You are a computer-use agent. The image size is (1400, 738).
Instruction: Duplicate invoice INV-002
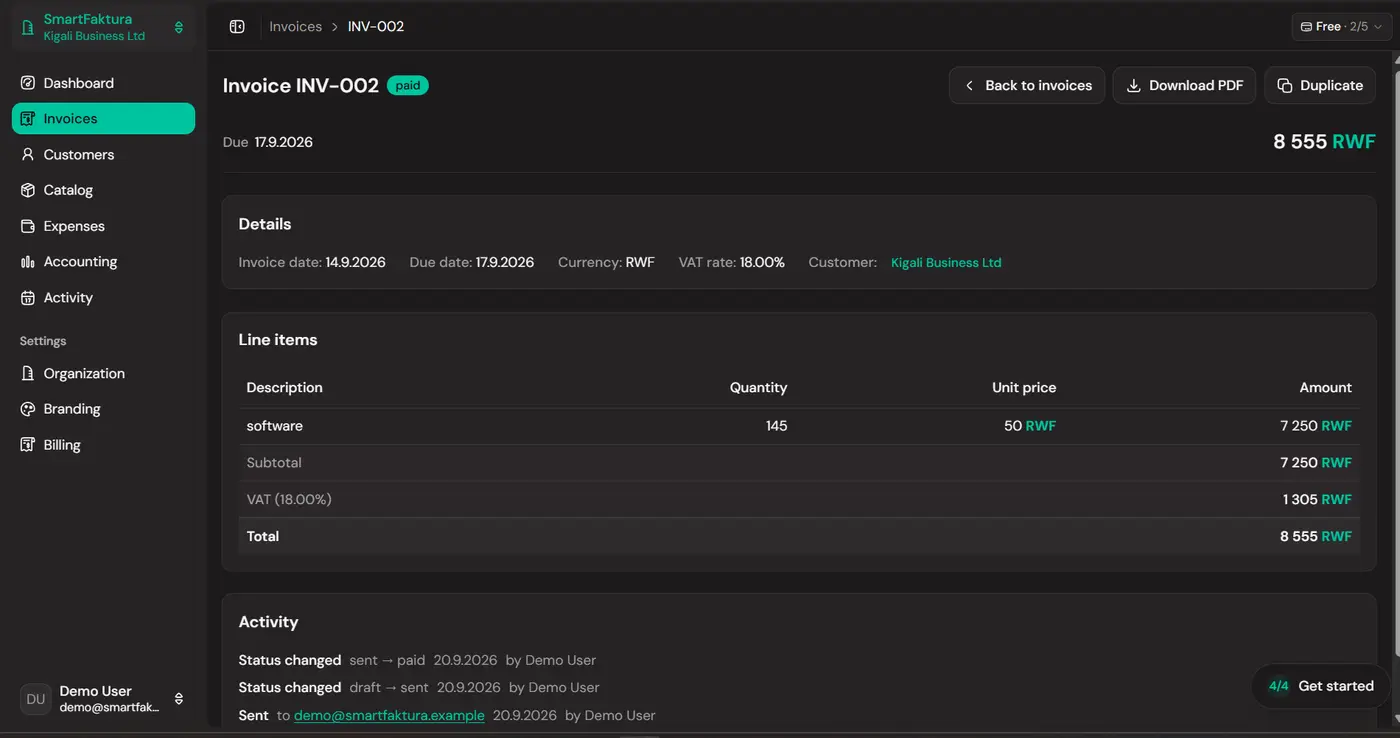(1320, 85)
